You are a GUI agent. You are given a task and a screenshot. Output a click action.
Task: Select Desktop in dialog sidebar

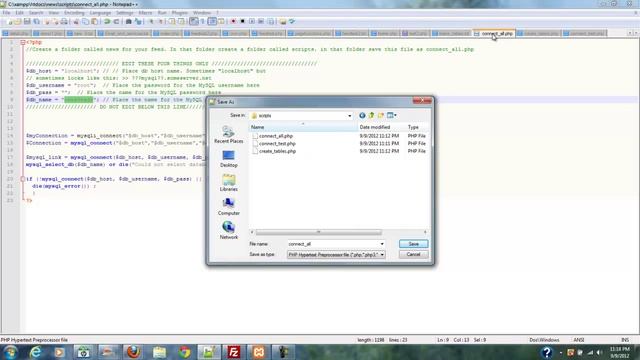[x=229, y=159]
